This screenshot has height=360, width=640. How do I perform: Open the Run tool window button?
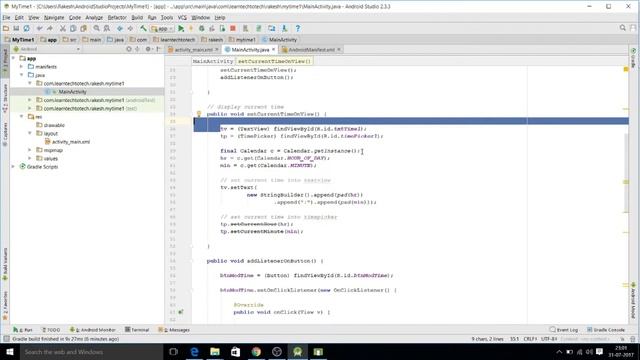click(23, 329)
